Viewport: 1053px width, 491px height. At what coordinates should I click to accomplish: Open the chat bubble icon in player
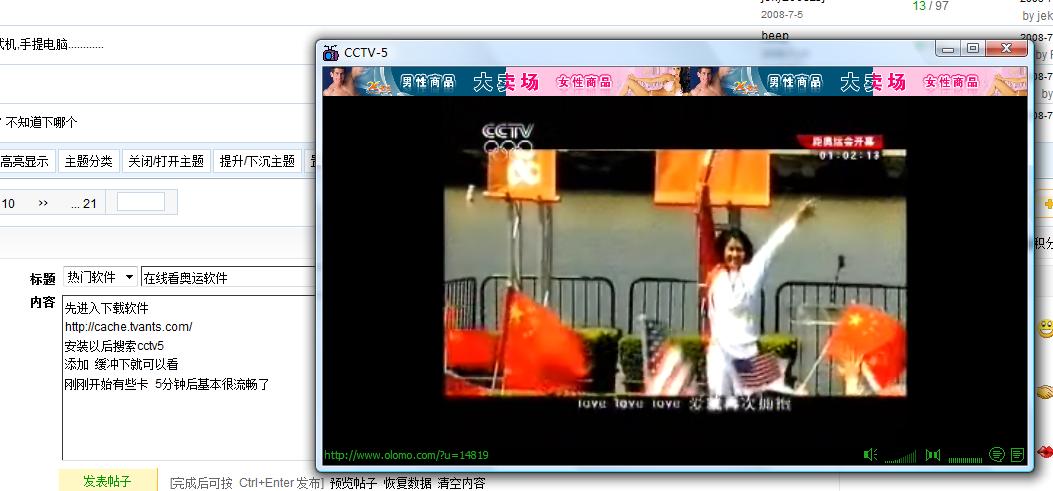point(997,455)
